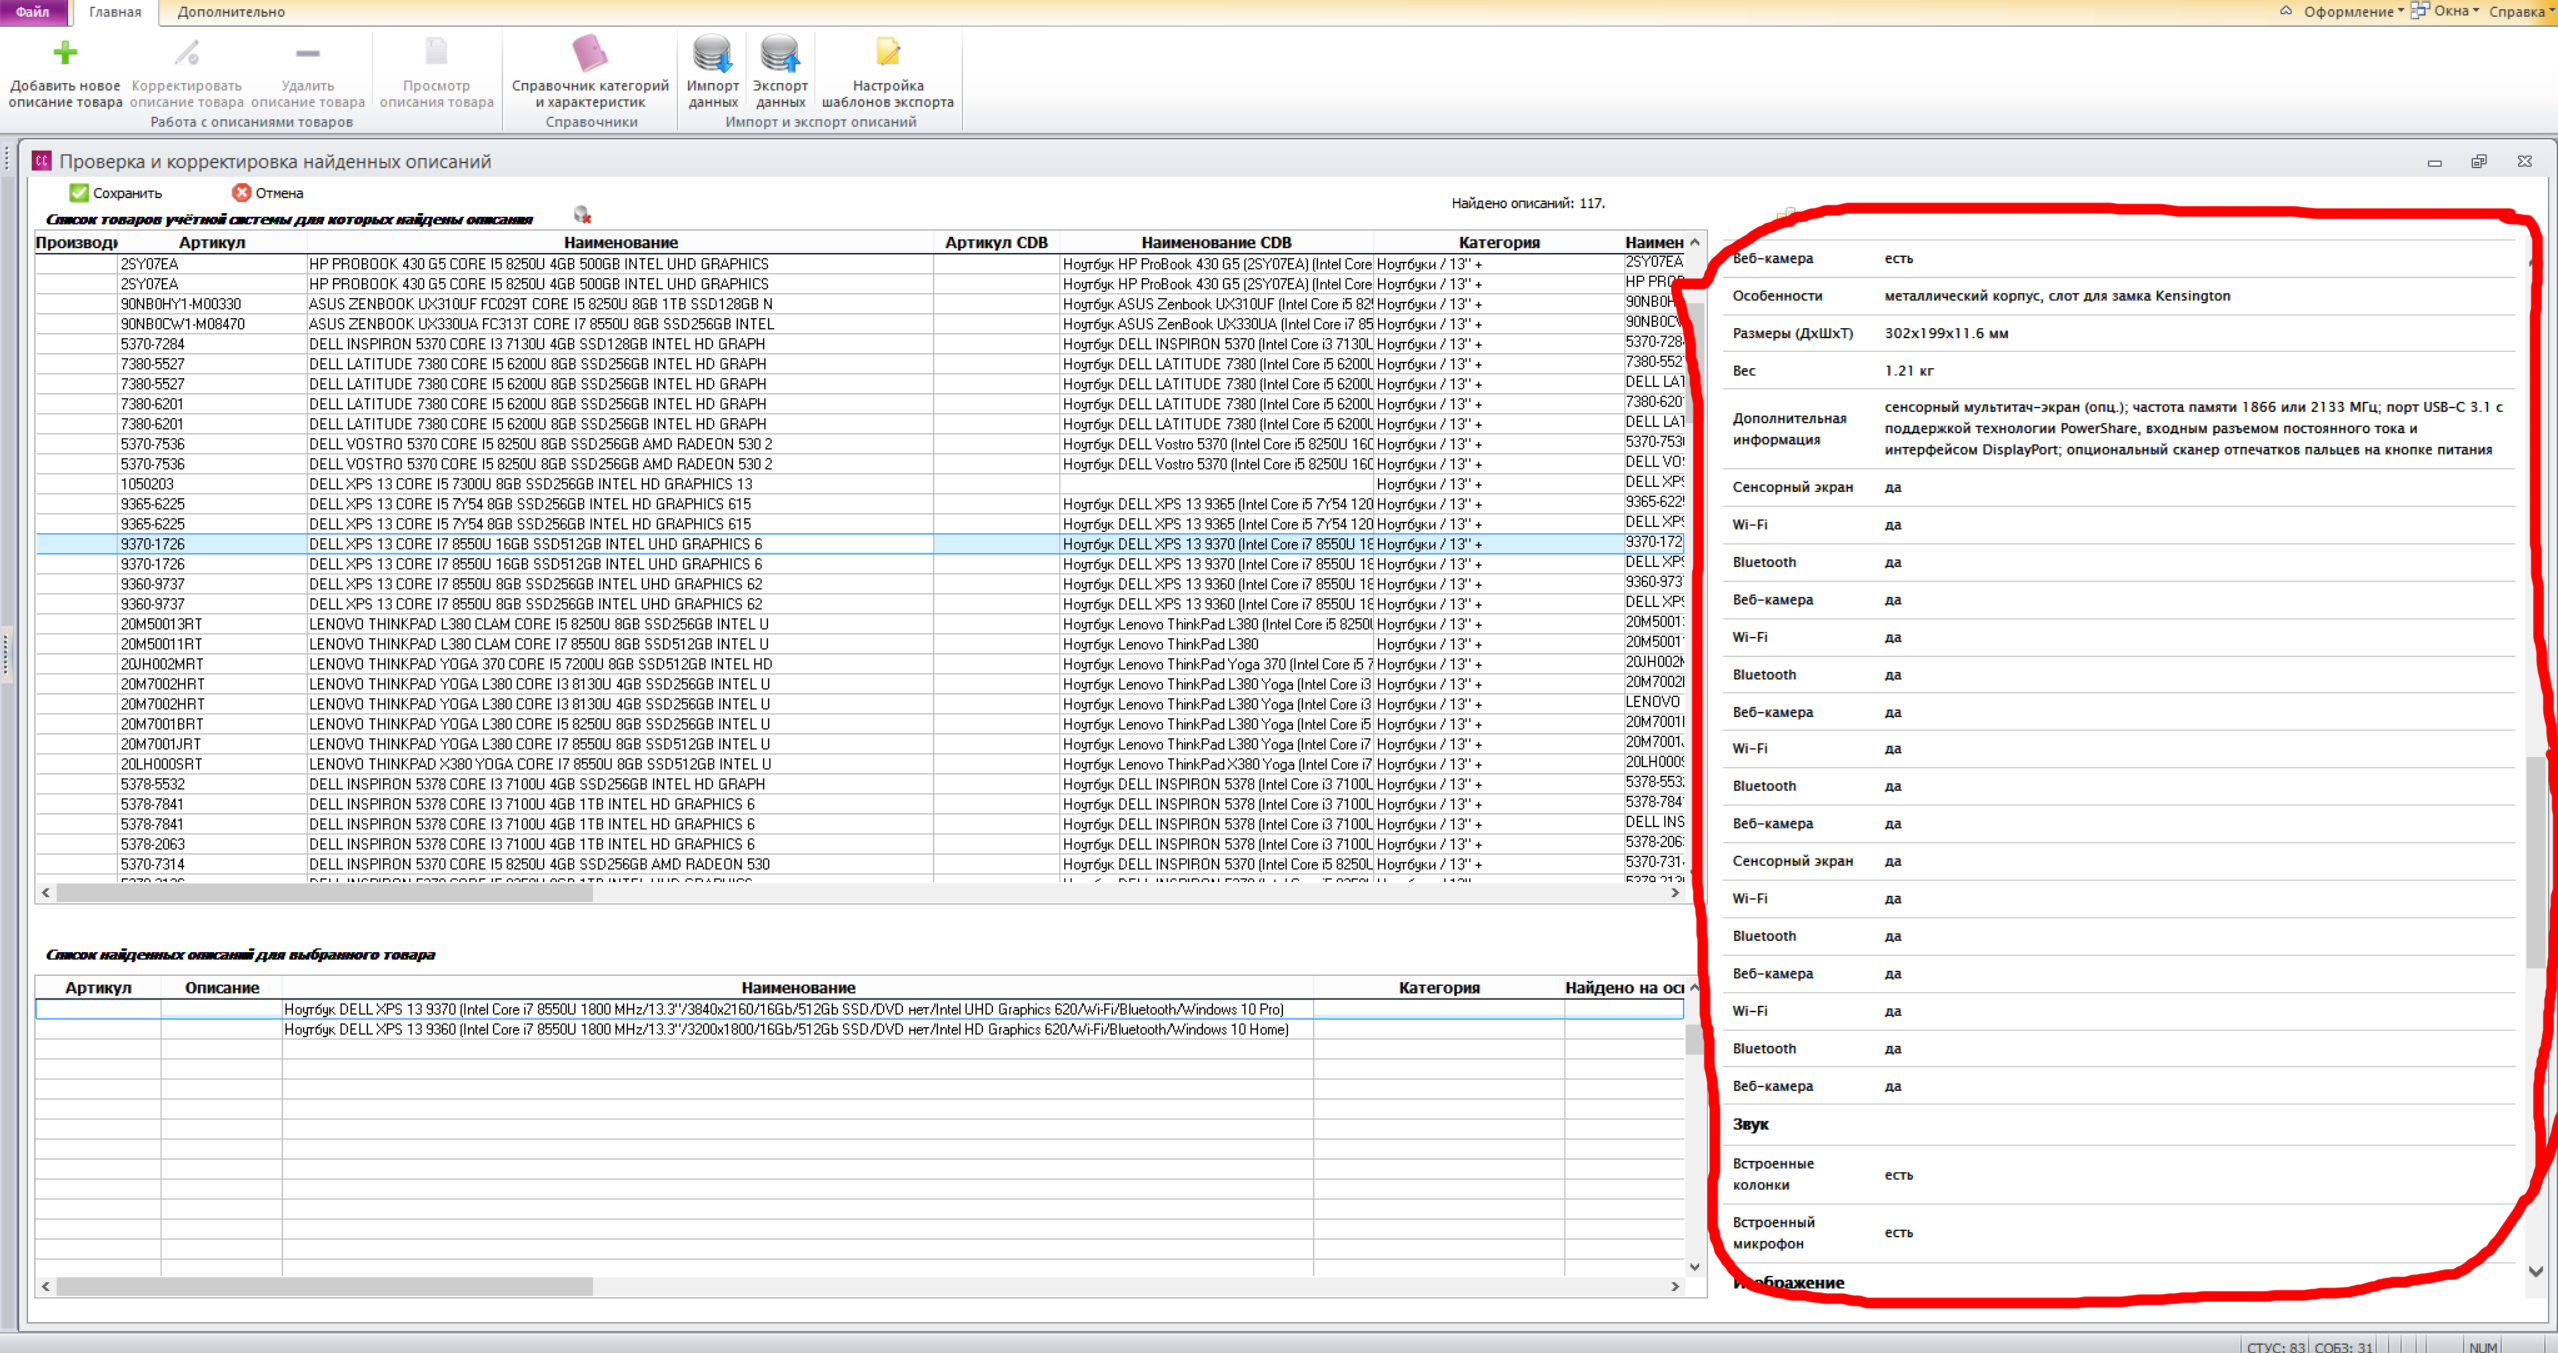
Task: Select the row with article 5378-5532
Action: (x=860, y=784)
